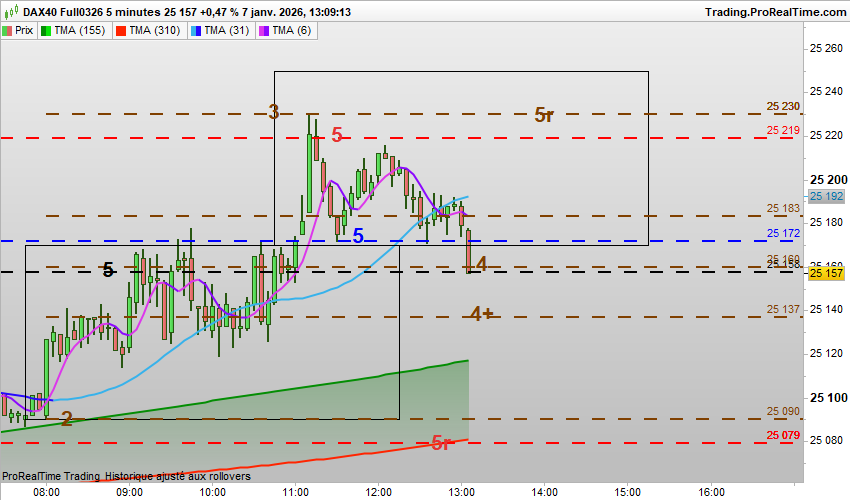This screenshot has width=850, height=500.
Task: Click the yellow 25 157 current price tag
Action: pos(826,273)
